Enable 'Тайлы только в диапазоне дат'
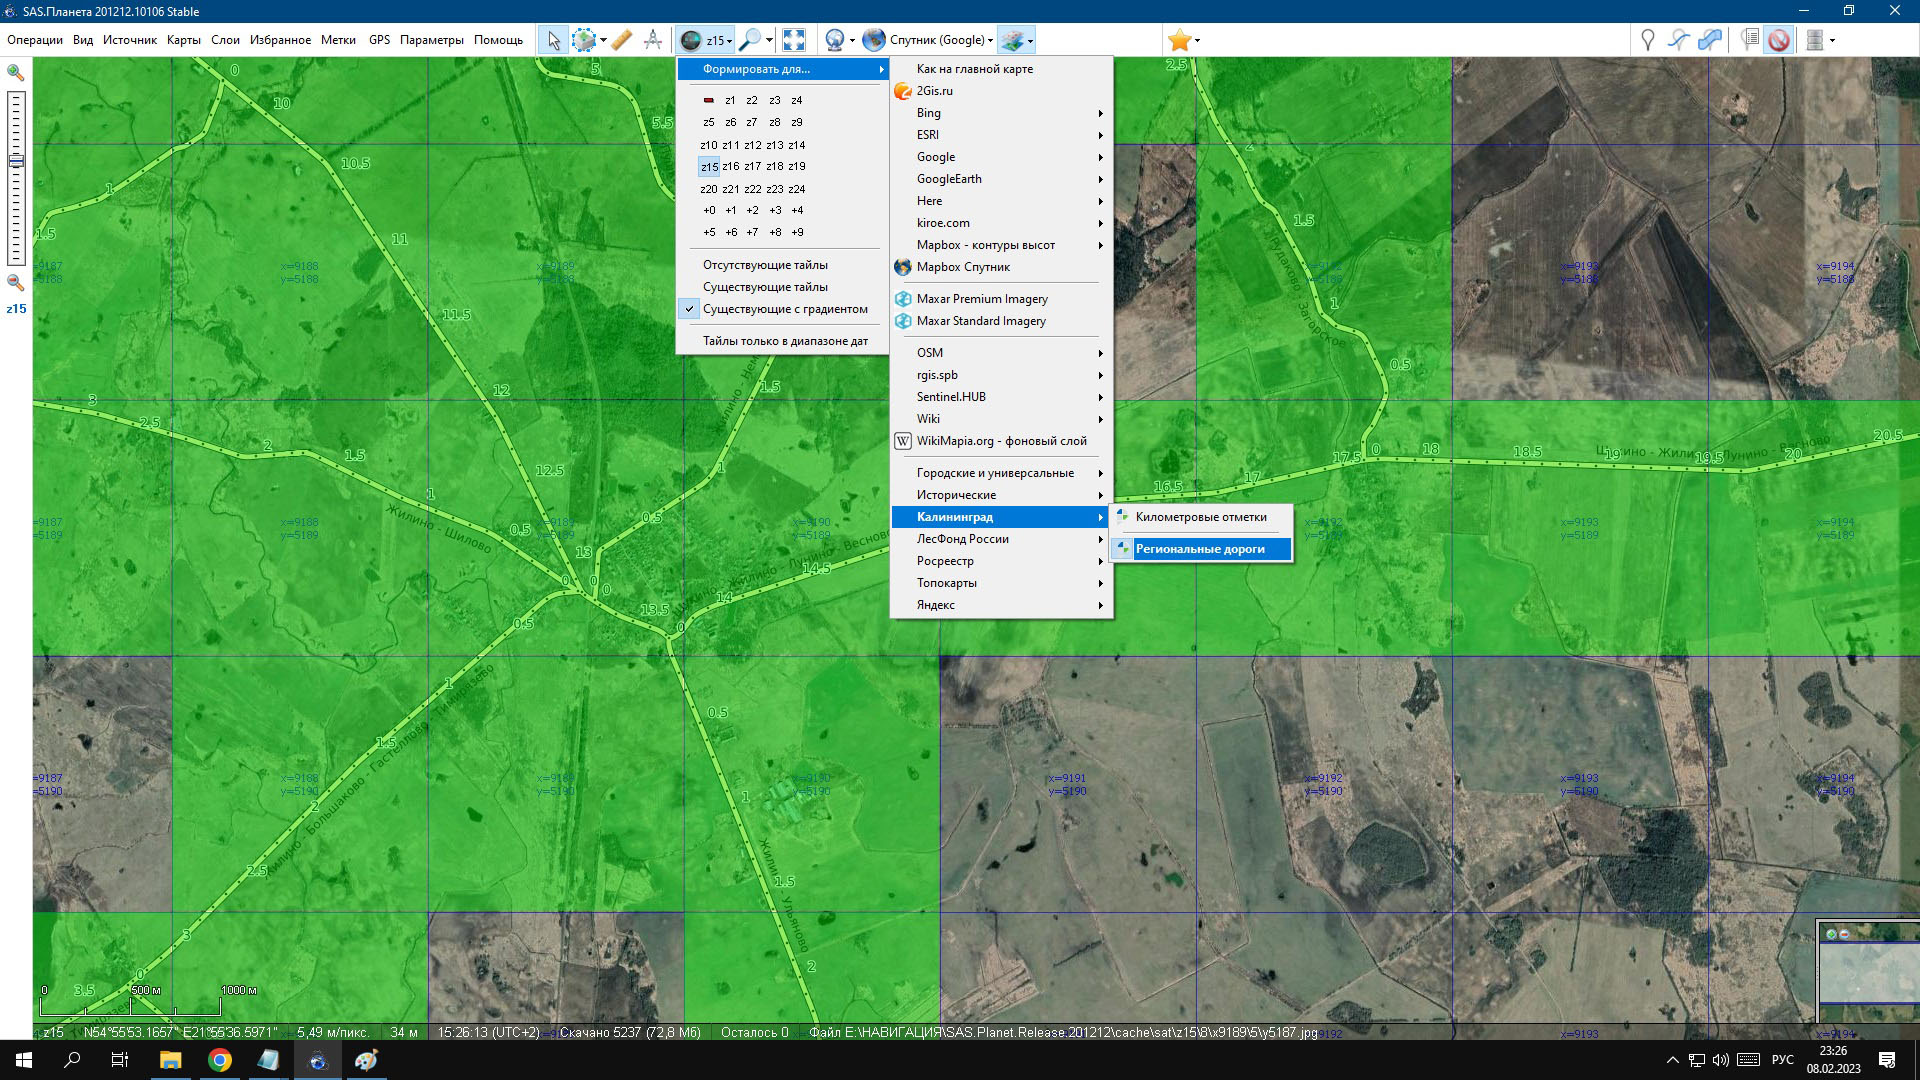 coord(785,341)
